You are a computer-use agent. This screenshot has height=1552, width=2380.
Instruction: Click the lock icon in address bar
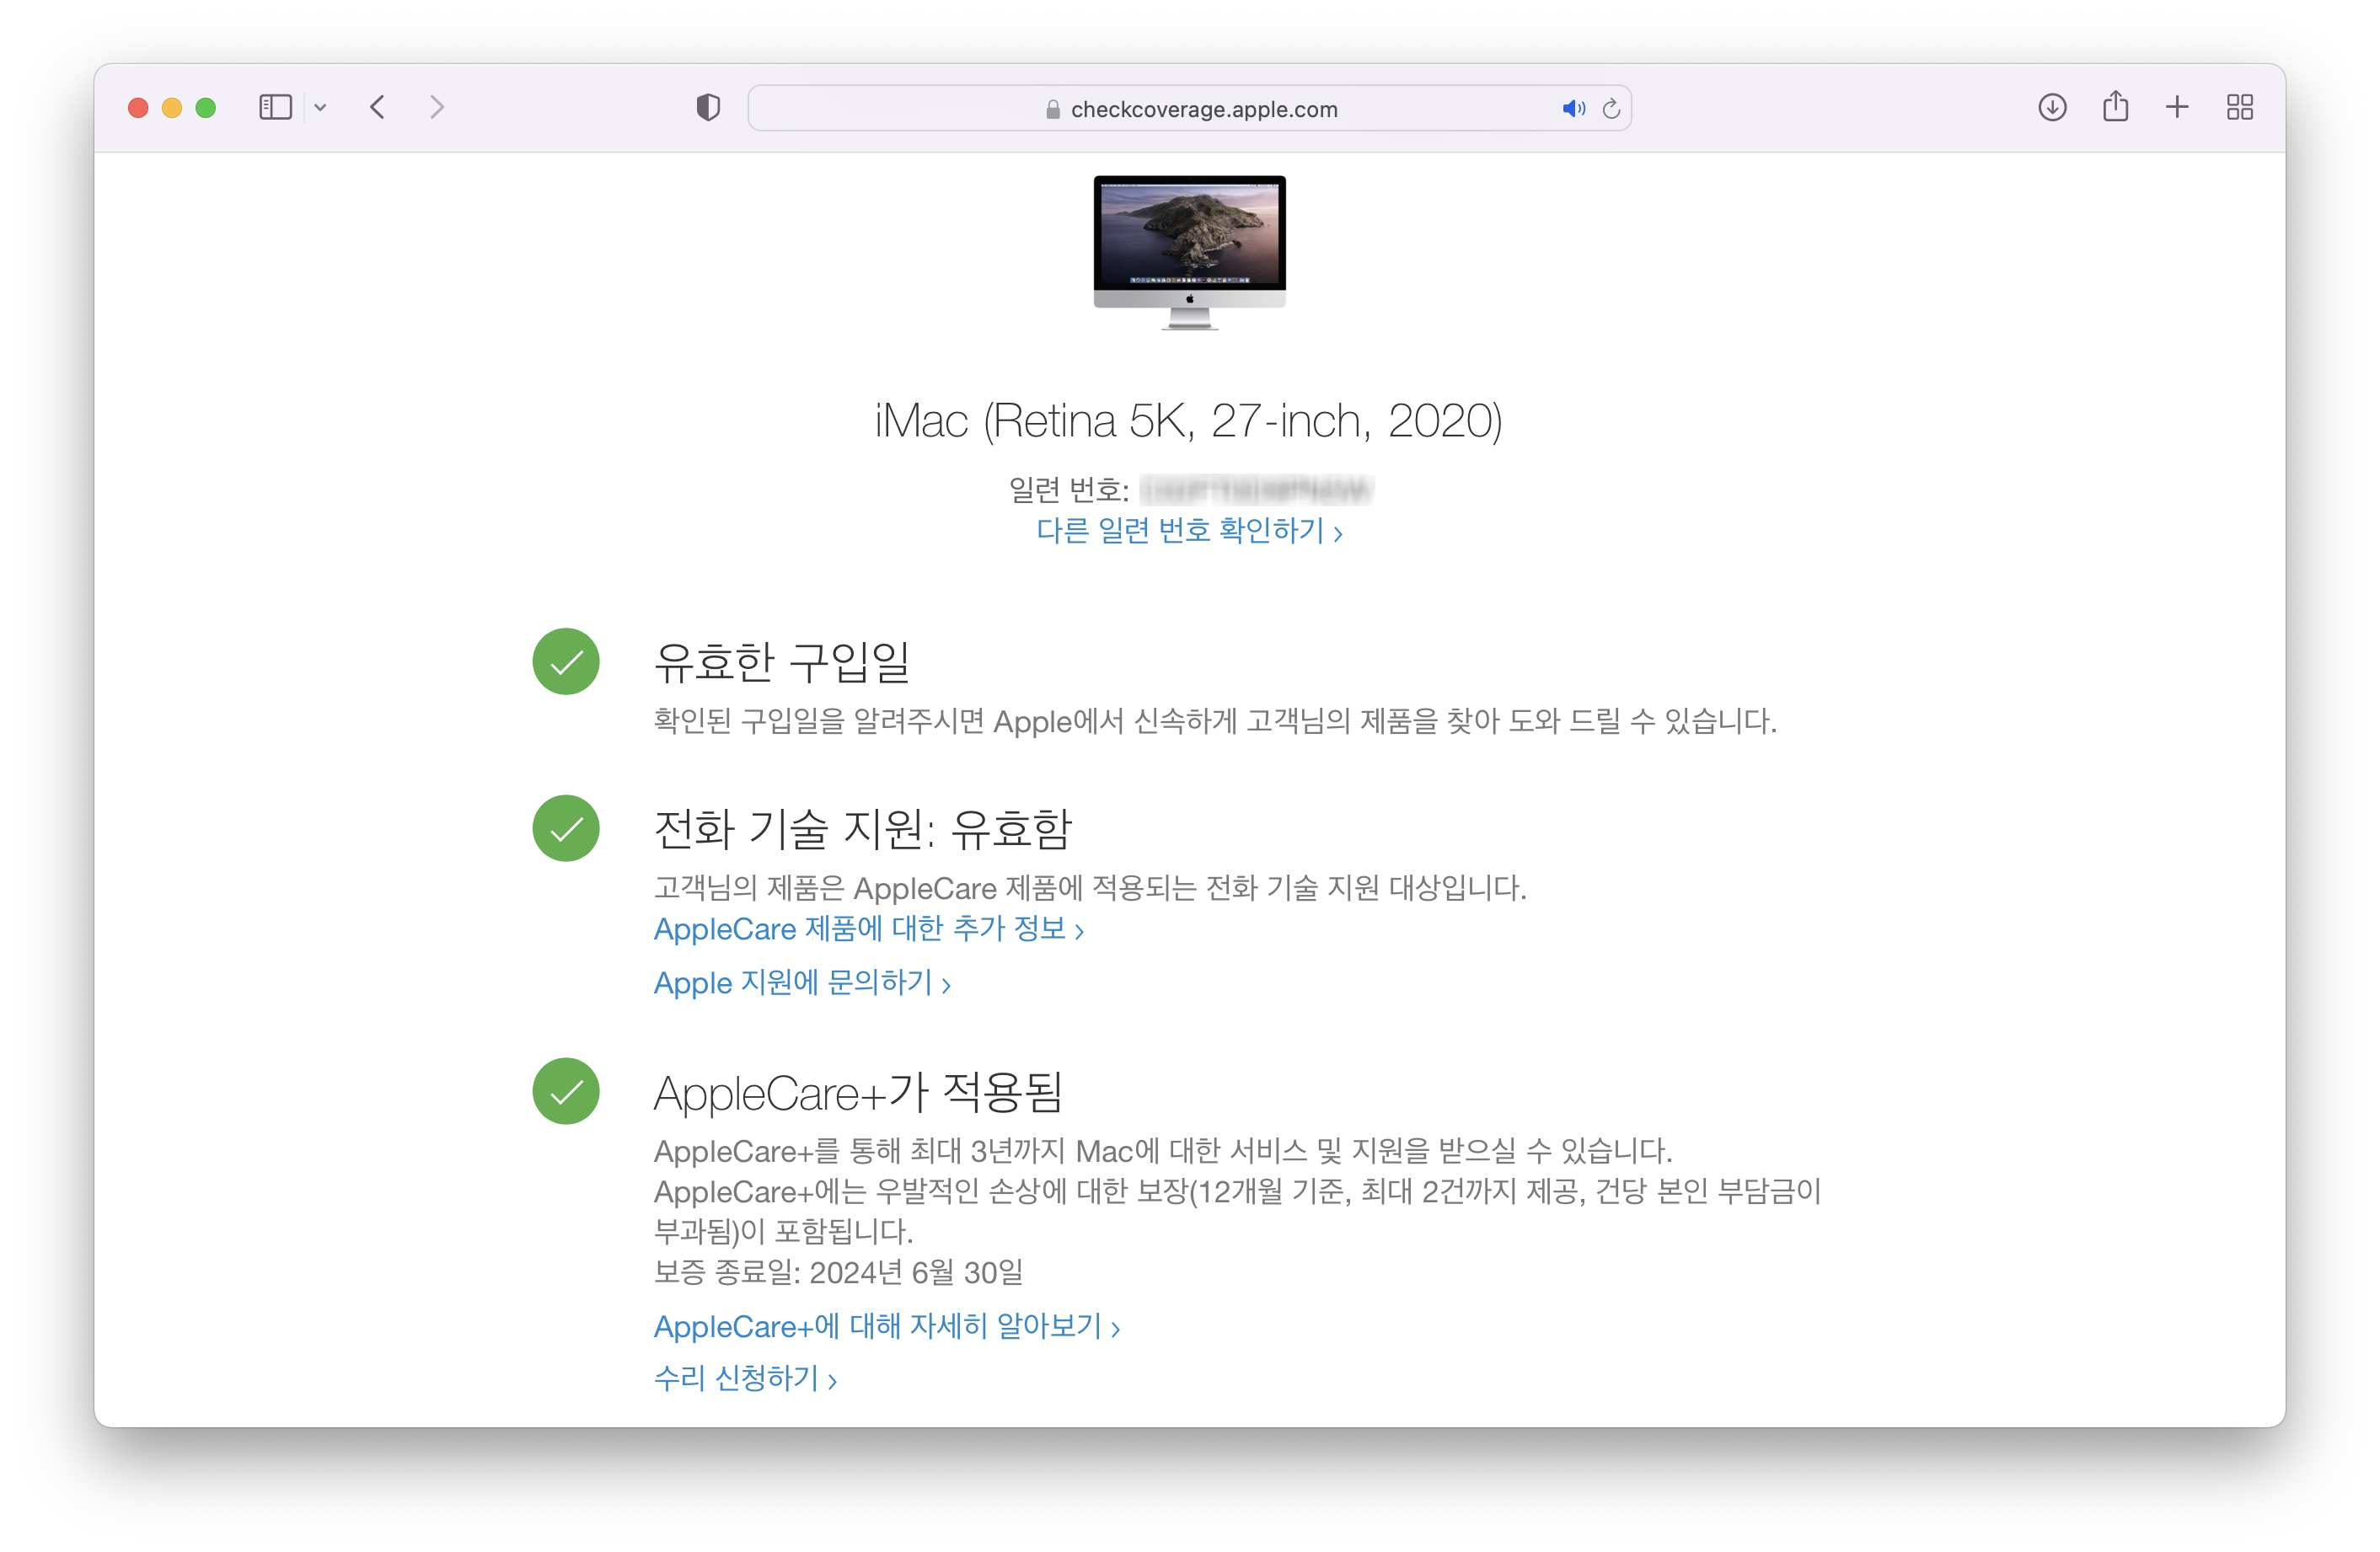[x=1052, y=110]
